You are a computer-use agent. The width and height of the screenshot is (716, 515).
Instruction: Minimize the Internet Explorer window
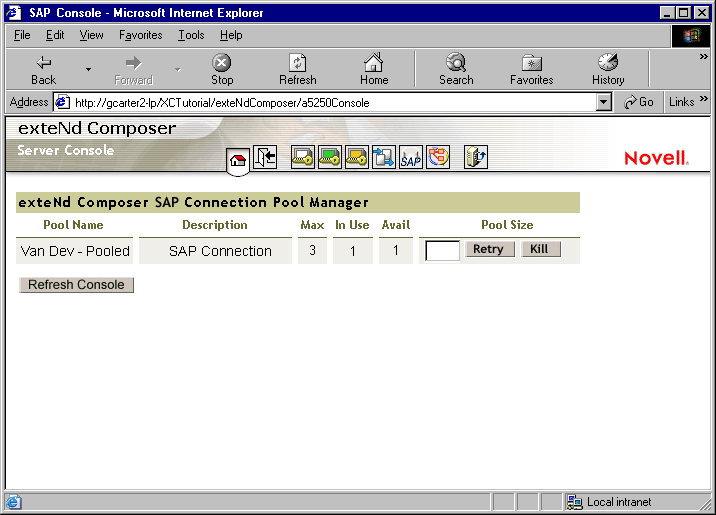pos(668,13)
